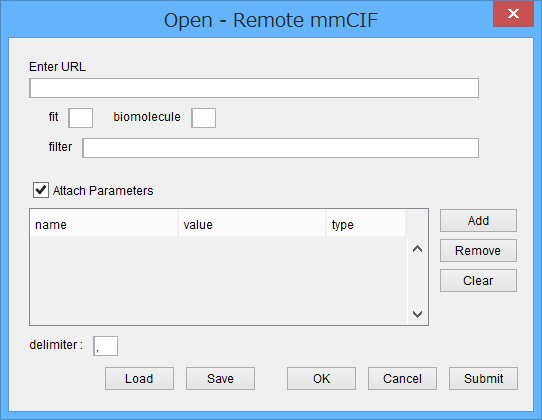Click the delimiter input box
542x420 pixels.
105,346
